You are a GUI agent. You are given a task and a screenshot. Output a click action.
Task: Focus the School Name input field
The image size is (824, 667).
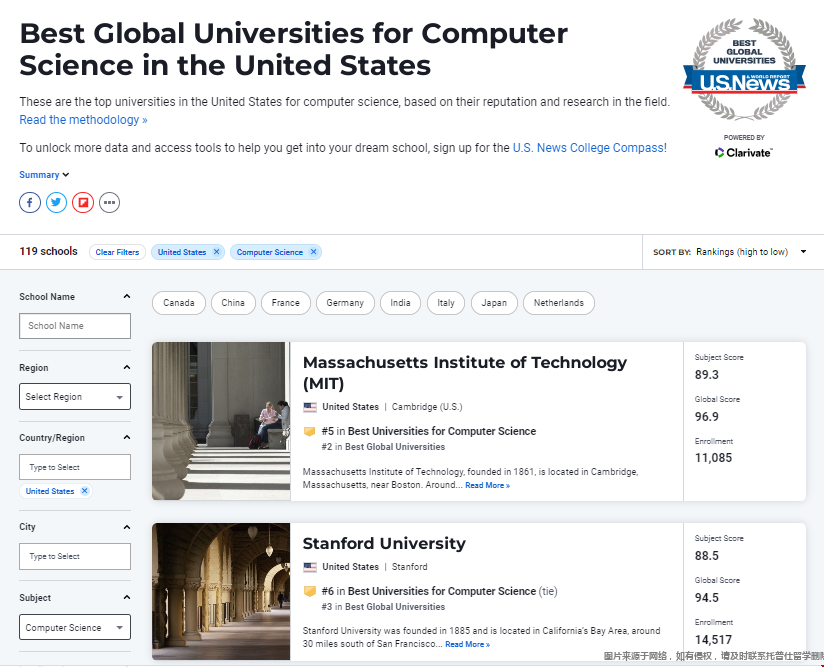click(x=75, y=326)
